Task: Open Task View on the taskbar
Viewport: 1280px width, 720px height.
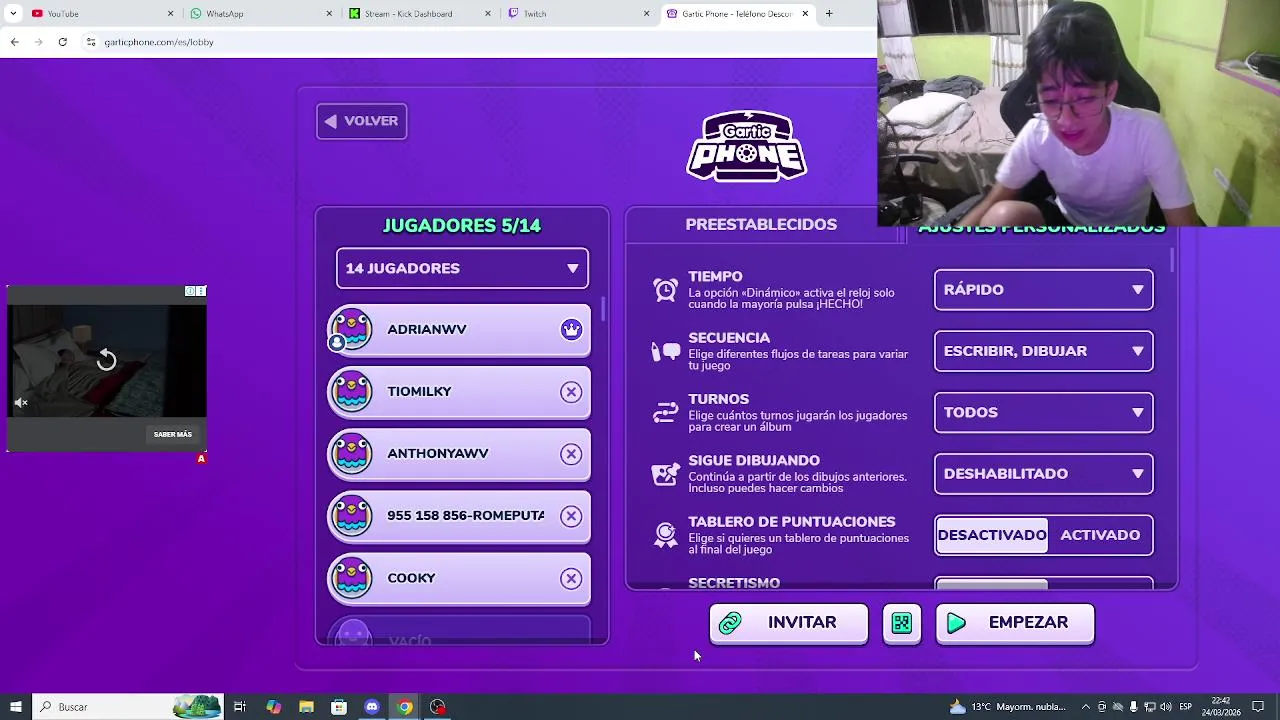Action: (240, 707)
